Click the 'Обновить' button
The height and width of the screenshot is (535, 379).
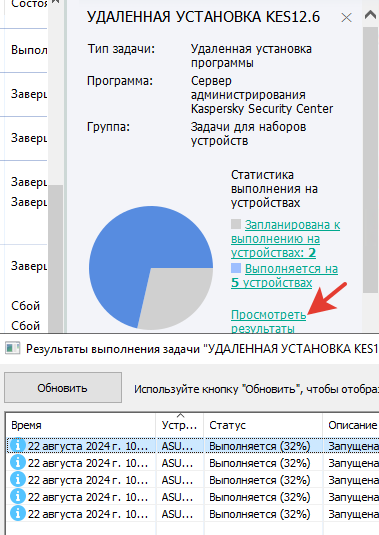coord(63,388)
